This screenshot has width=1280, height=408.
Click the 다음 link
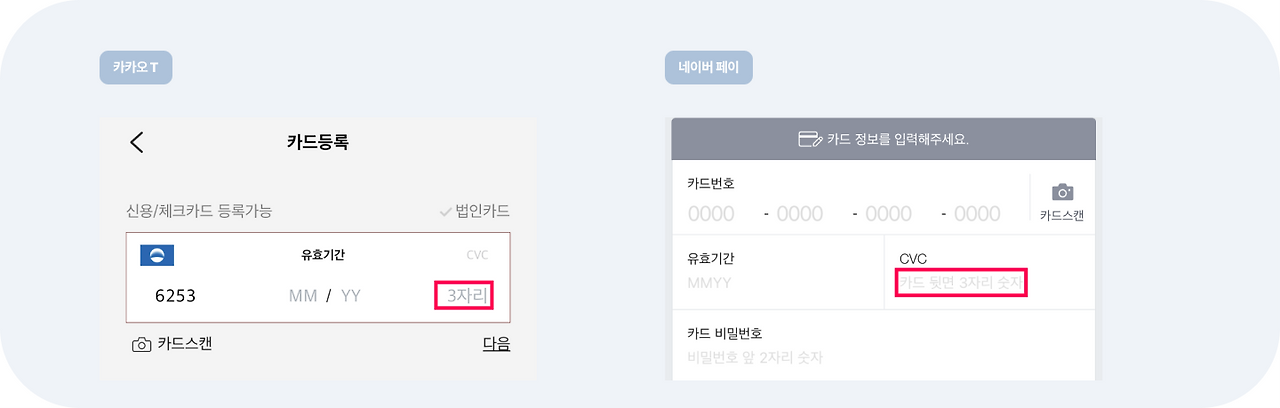tap(496, 344)
